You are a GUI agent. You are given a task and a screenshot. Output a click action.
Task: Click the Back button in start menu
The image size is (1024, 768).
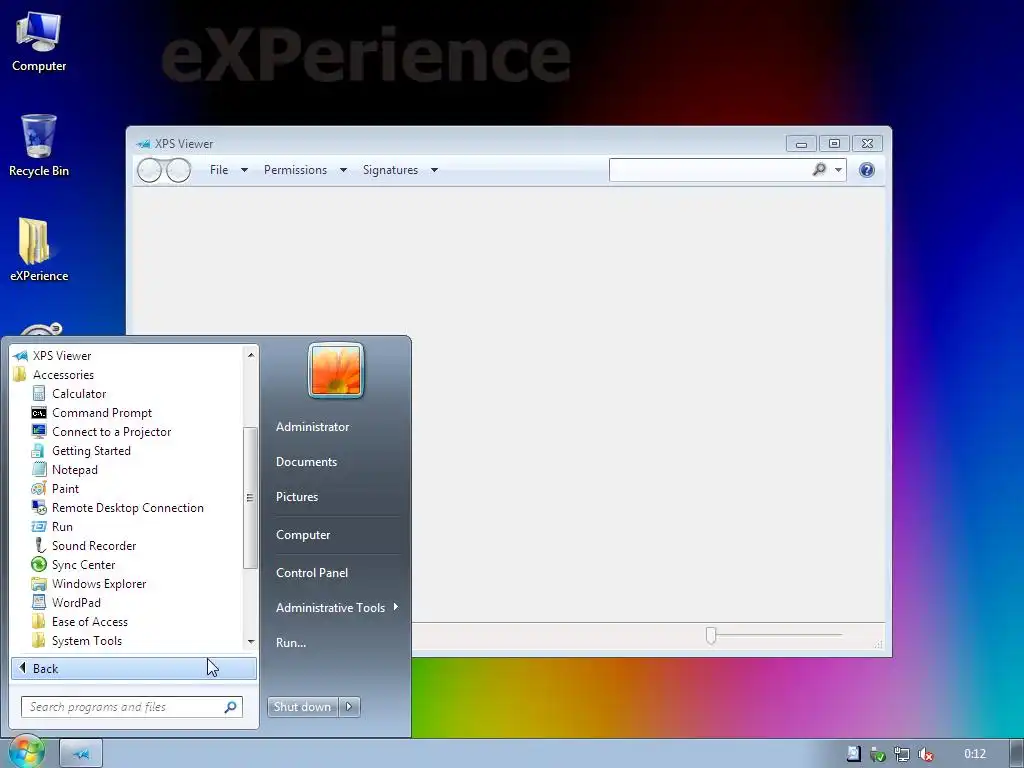[x=134, y=668]
